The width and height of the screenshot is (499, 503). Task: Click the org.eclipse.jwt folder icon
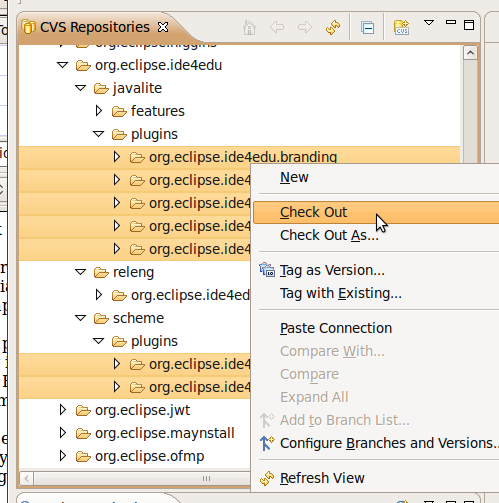[x=83, y=411]
